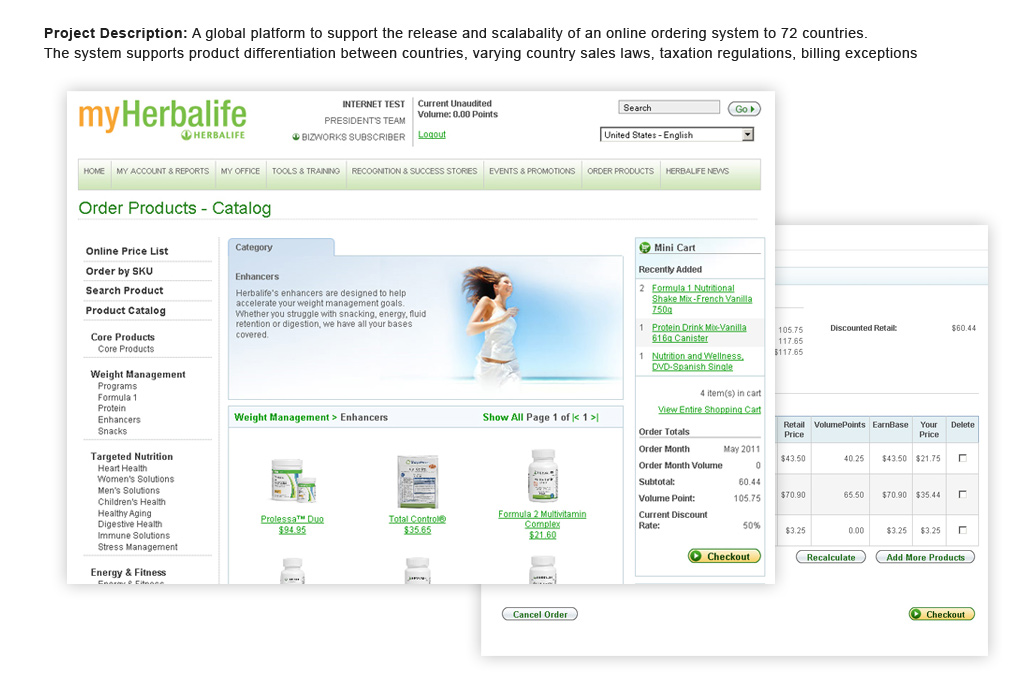Click the $35.65 price link

[x=417, y=530]
